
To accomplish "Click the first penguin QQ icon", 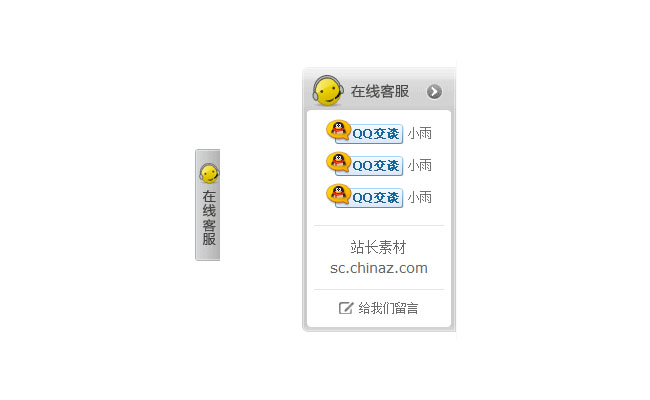I will pyautogui.click(x=338, y=130).
